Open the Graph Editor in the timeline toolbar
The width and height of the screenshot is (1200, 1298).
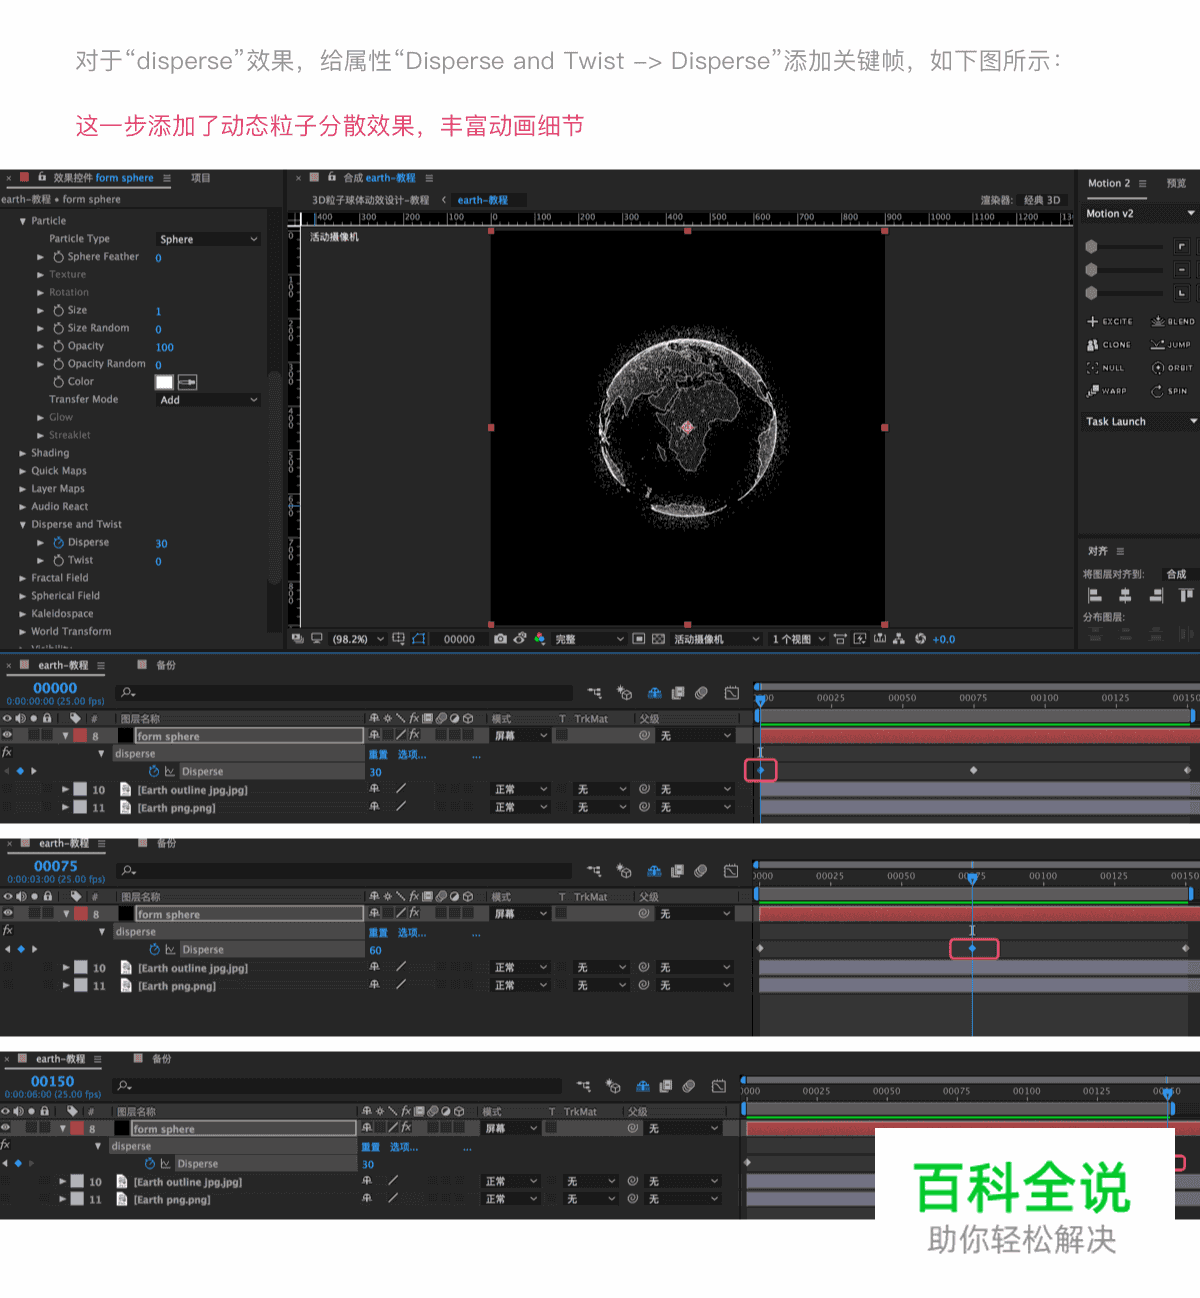(734, 692)
